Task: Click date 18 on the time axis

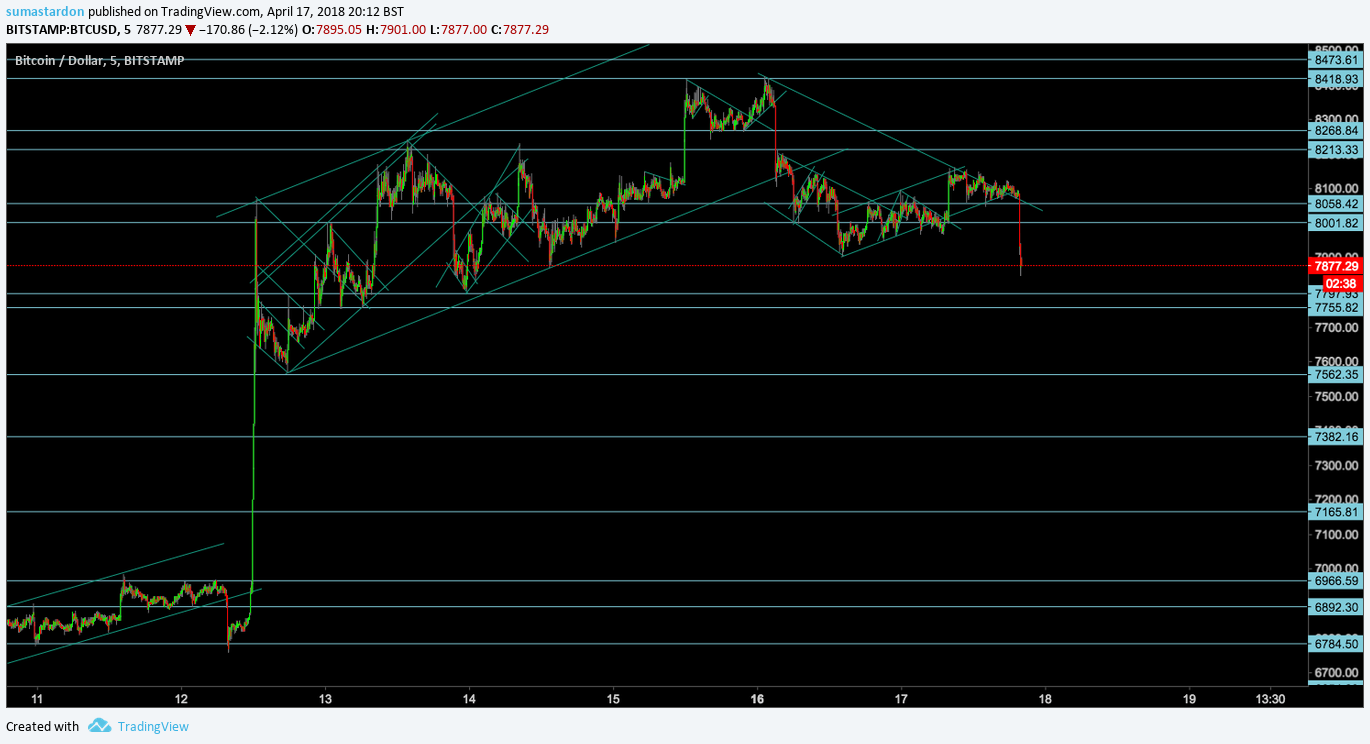Action: [1045, 698]
